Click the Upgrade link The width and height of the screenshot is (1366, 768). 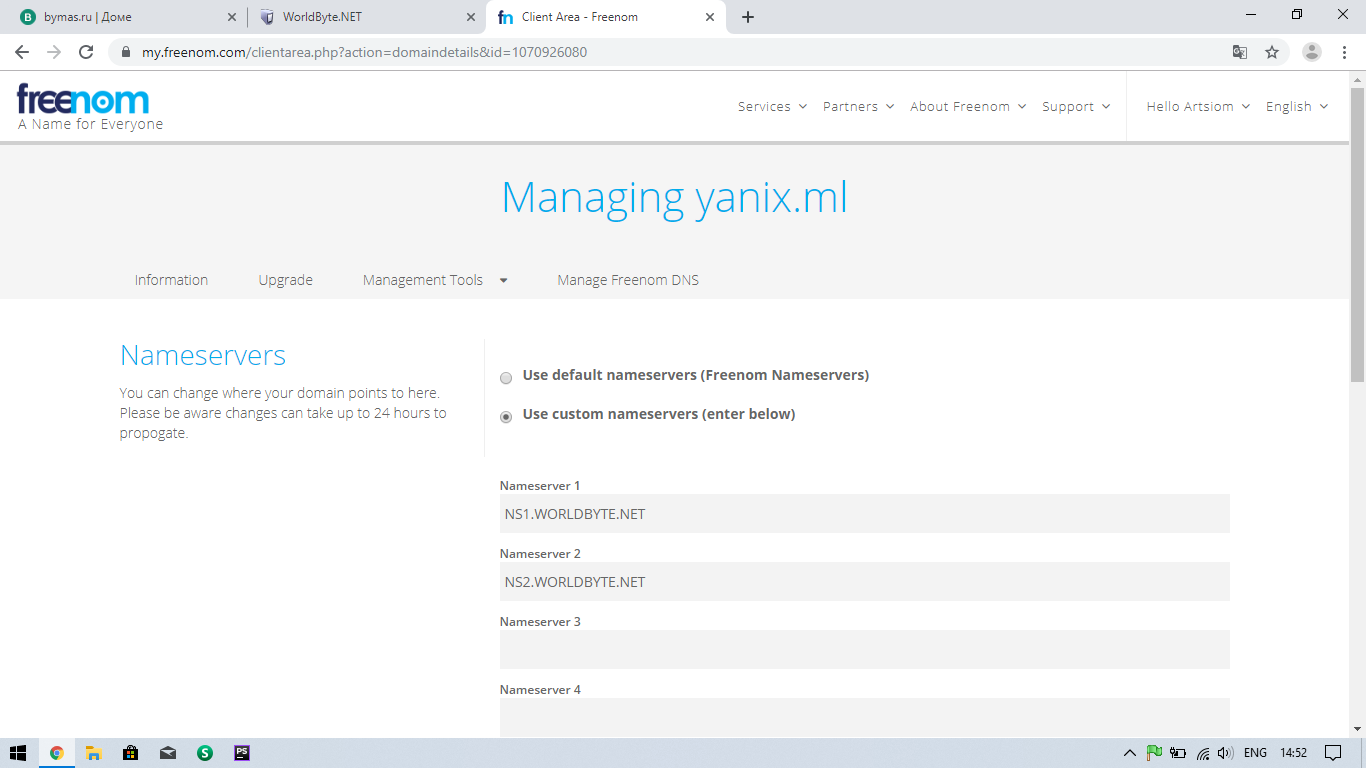tap(286, 280)
